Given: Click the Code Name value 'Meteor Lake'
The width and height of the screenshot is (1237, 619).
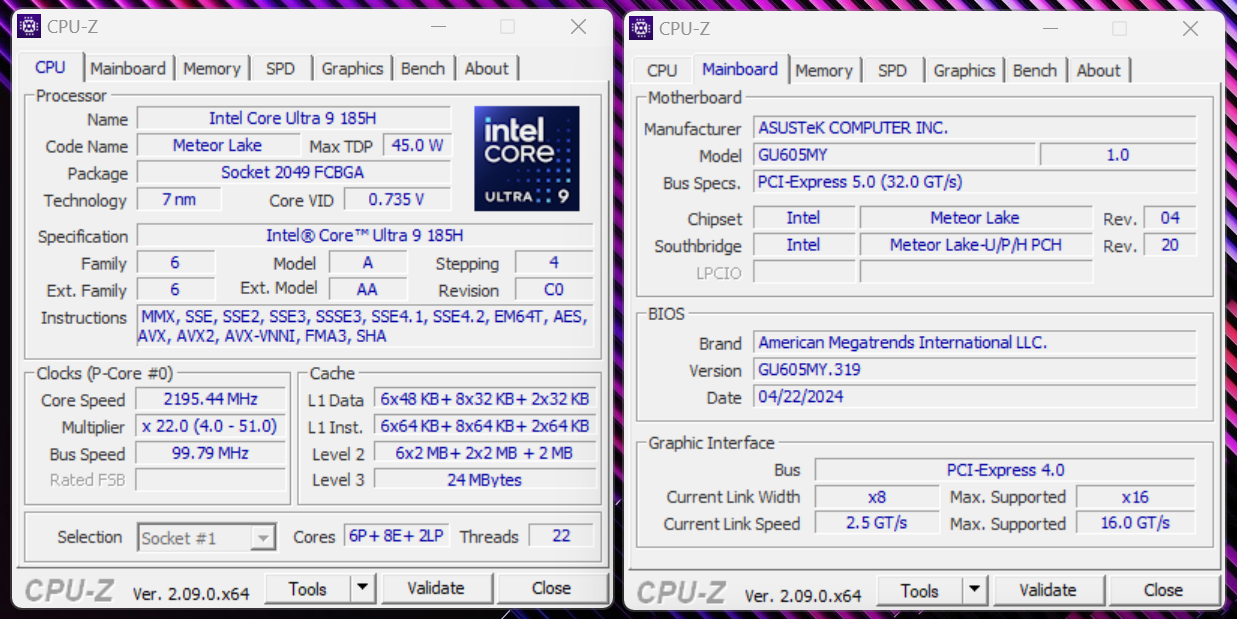Looking at the screenshot, I should [217, 146].
